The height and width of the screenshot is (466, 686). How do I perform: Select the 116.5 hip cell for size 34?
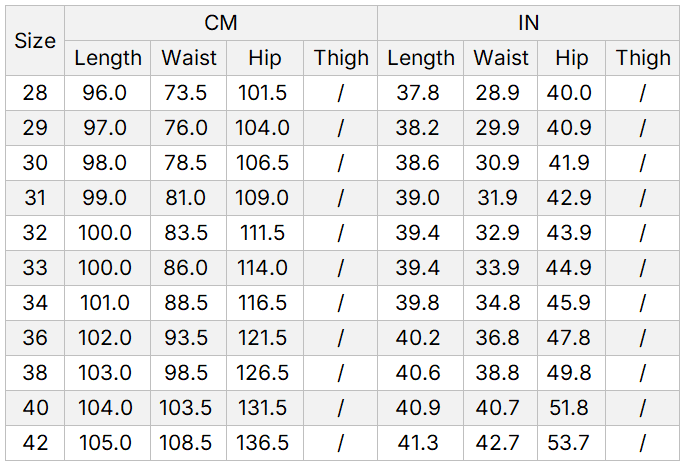(x=263, y=303)
